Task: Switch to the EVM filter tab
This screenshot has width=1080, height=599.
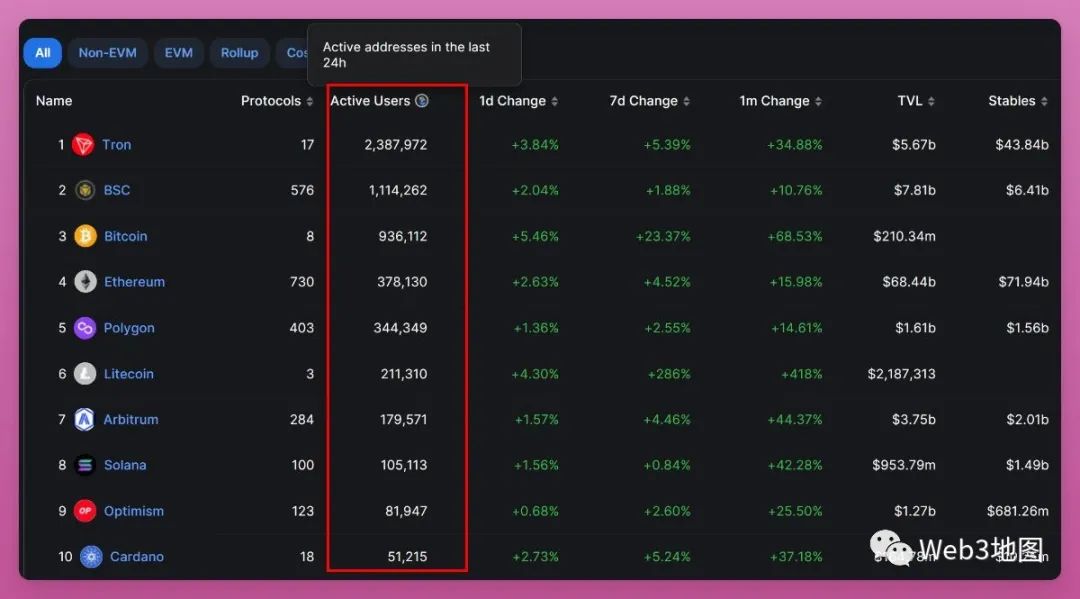Action: (178, 53)
